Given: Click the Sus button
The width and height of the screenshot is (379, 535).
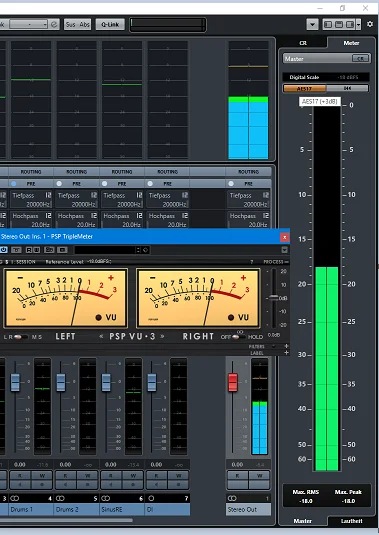Looking at the screenshot, I should tap(71, 25).
